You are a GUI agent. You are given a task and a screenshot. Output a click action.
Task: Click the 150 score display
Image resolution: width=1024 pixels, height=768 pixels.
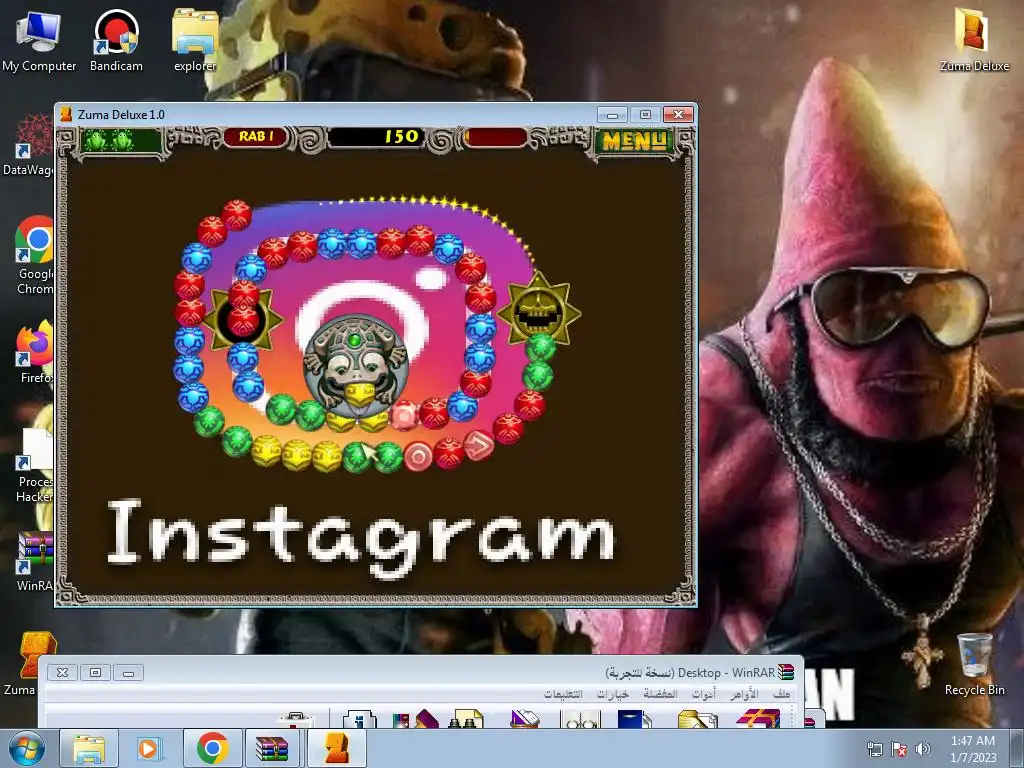(376, 136)
